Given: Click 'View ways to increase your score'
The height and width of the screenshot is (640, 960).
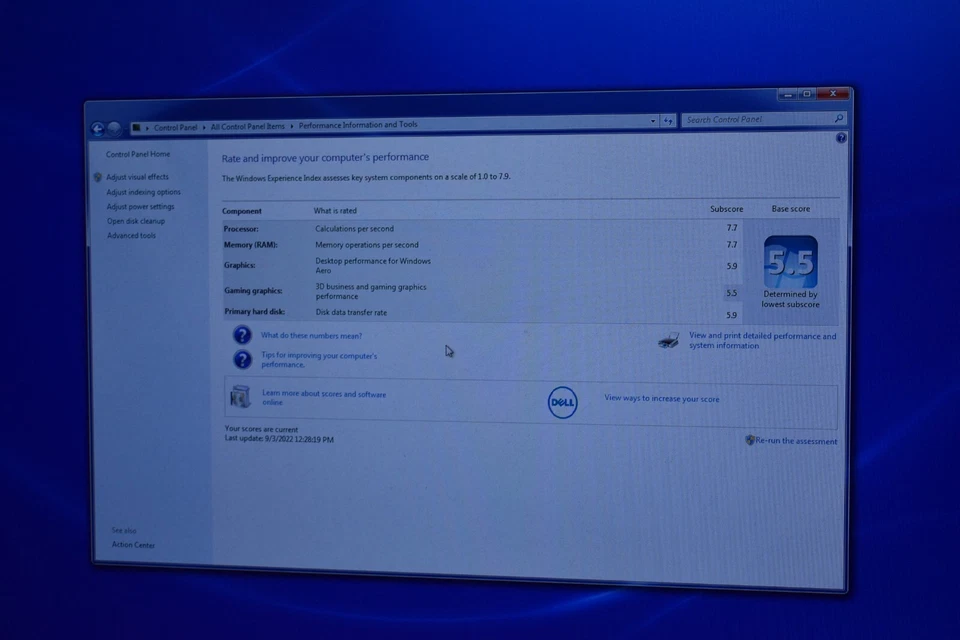Looking at the screenshot, I should coord(661,399).
